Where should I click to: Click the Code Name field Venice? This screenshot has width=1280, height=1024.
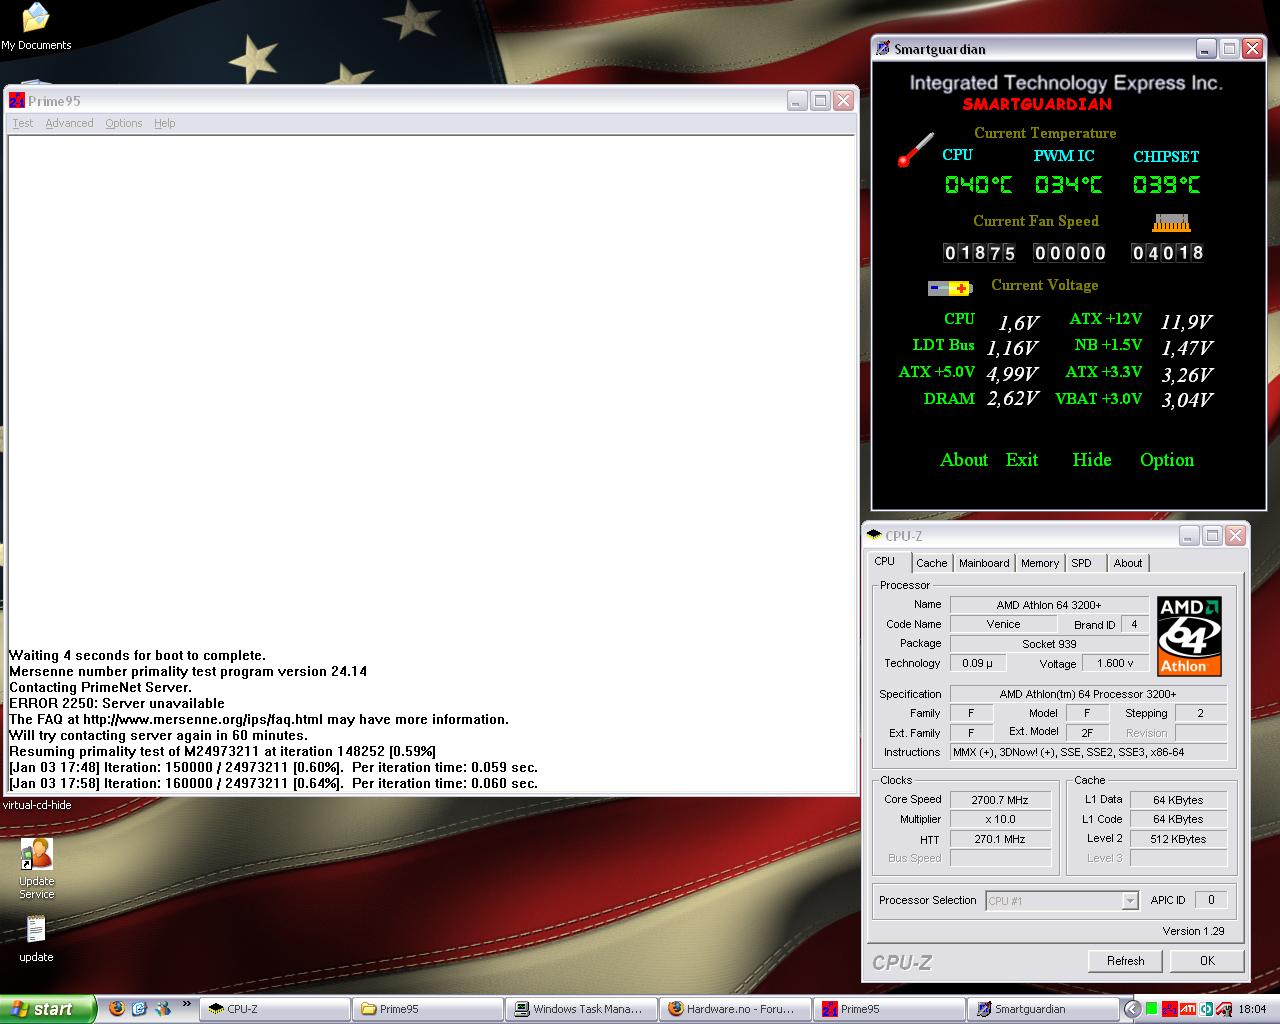click(1003, 624)
